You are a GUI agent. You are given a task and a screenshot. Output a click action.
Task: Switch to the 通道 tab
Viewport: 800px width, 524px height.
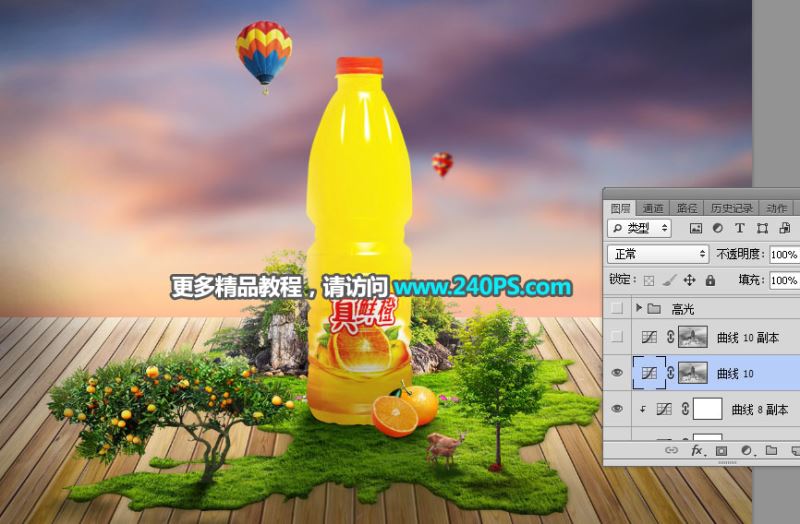pos(653,208)
